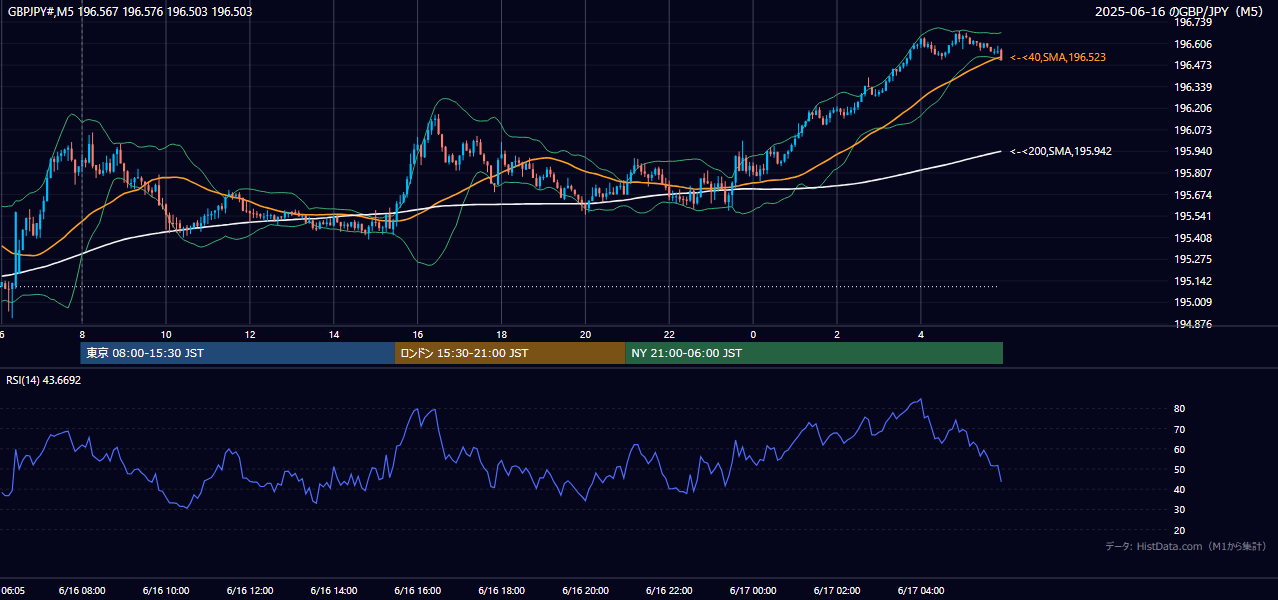This screenshot has height=600, width=1278.
Task: Click price level 195.674 on axis
Action: pyautogui.click(x=1194, y=195)
